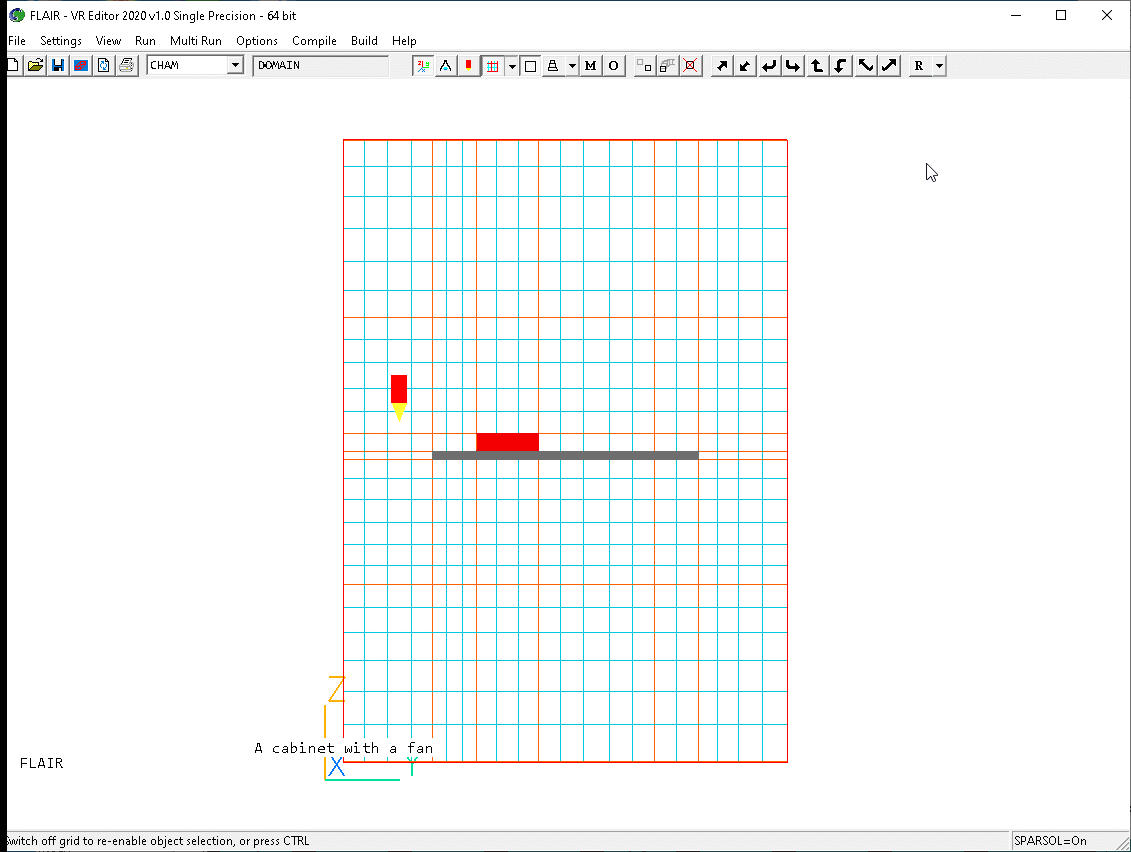
Task: Toggle the grid mesh display button
Action: coord(492,66)
